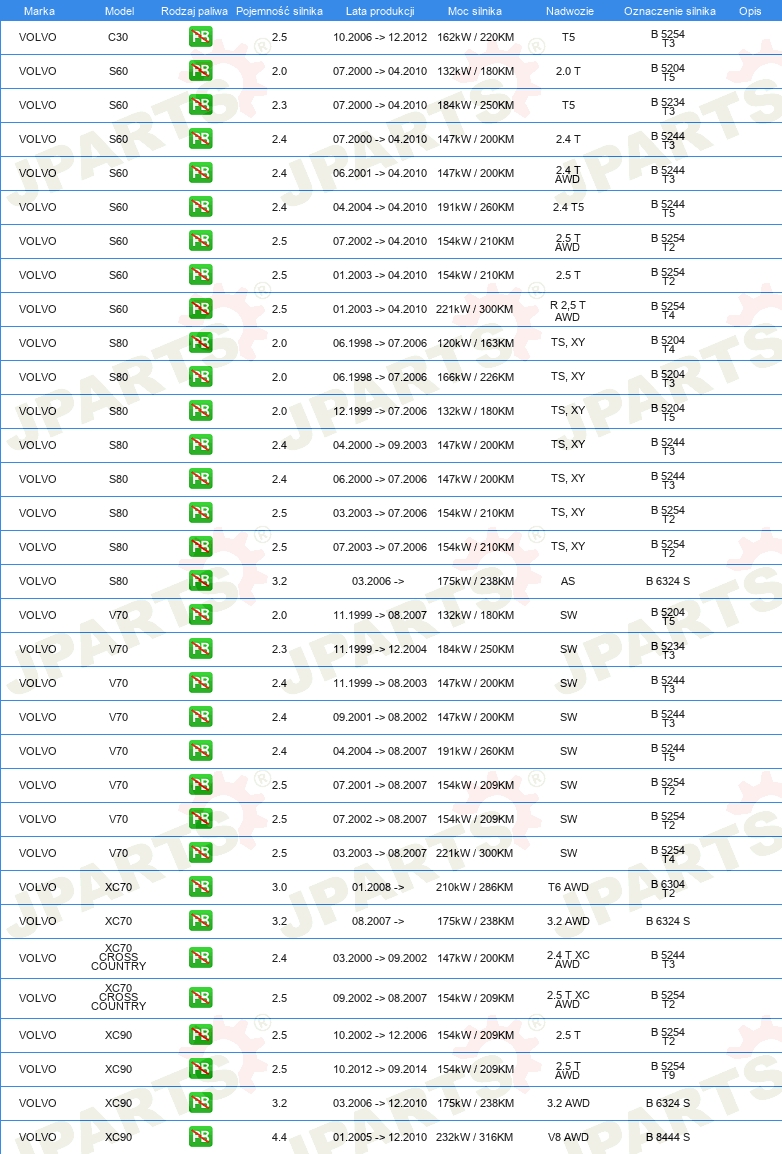The image size is (782, 1154).
Task: Click fuel icon for V70 2.0 132kW row
Action: pos(200,615)
